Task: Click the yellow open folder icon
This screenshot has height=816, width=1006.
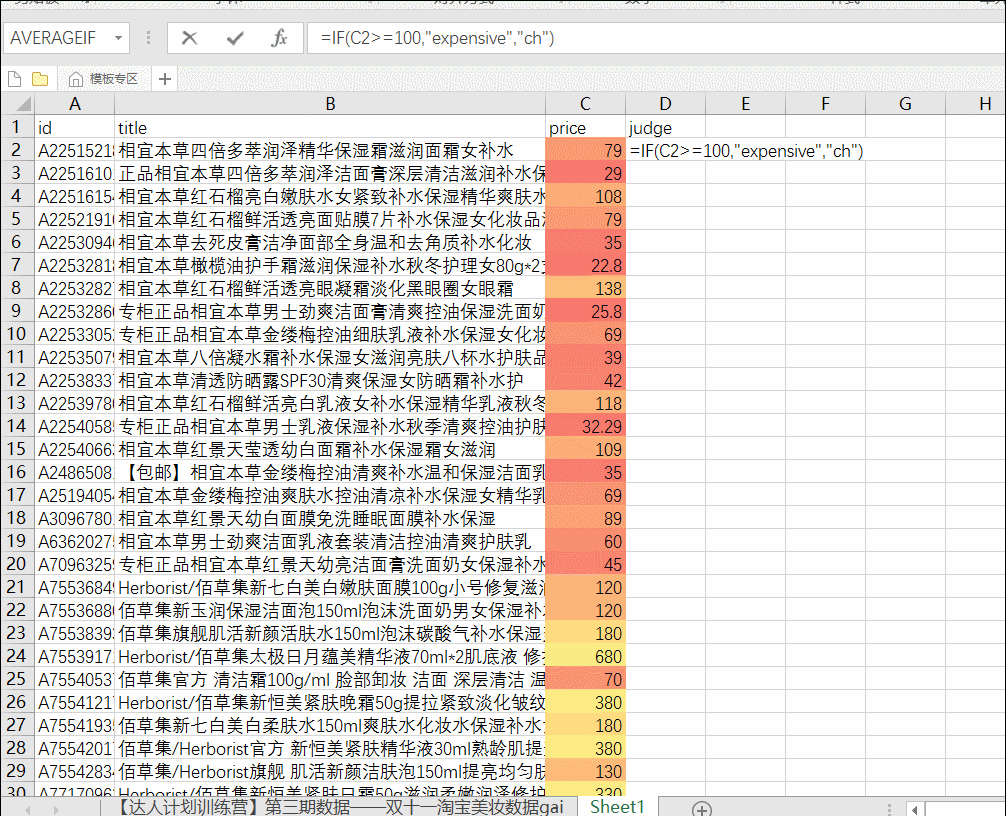Action: (40, 79)
